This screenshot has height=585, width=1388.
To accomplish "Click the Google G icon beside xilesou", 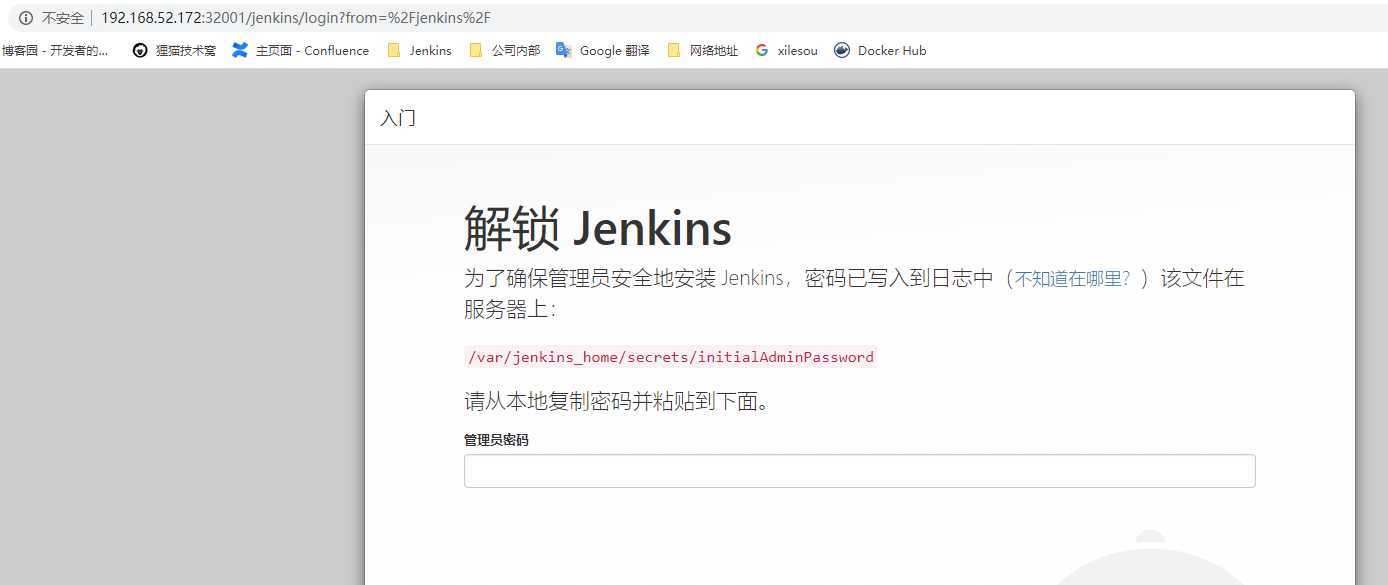I will [762, 50].
